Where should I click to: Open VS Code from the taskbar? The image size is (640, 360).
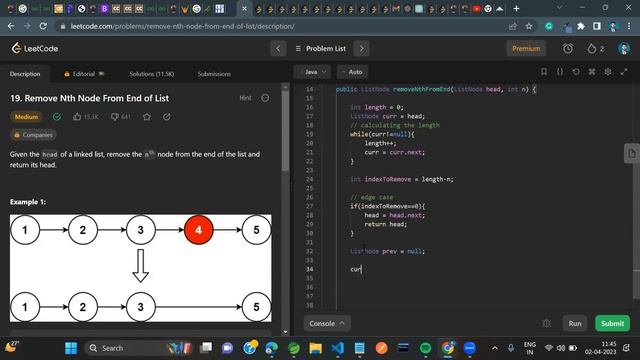(x=338, y=348)
